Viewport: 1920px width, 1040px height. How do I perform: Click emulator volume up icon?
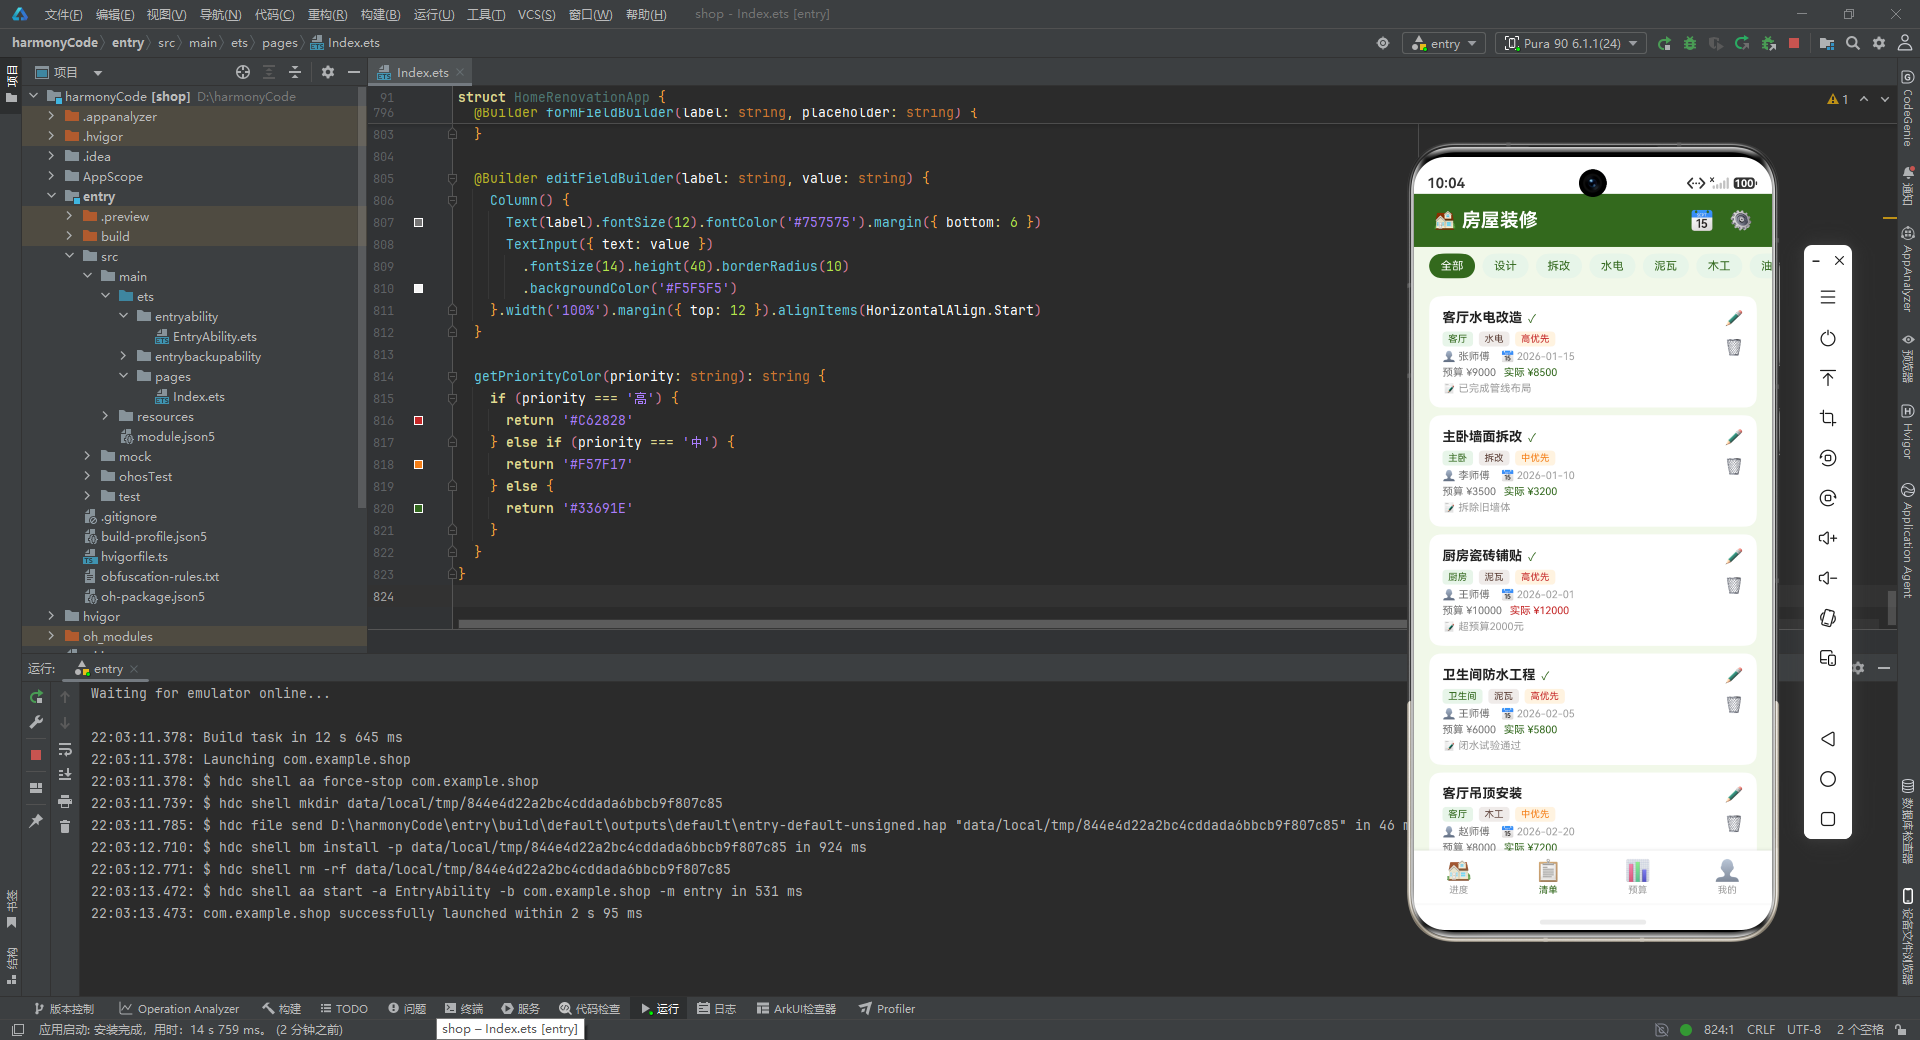pyautogui.click(x=1828, y=538)
